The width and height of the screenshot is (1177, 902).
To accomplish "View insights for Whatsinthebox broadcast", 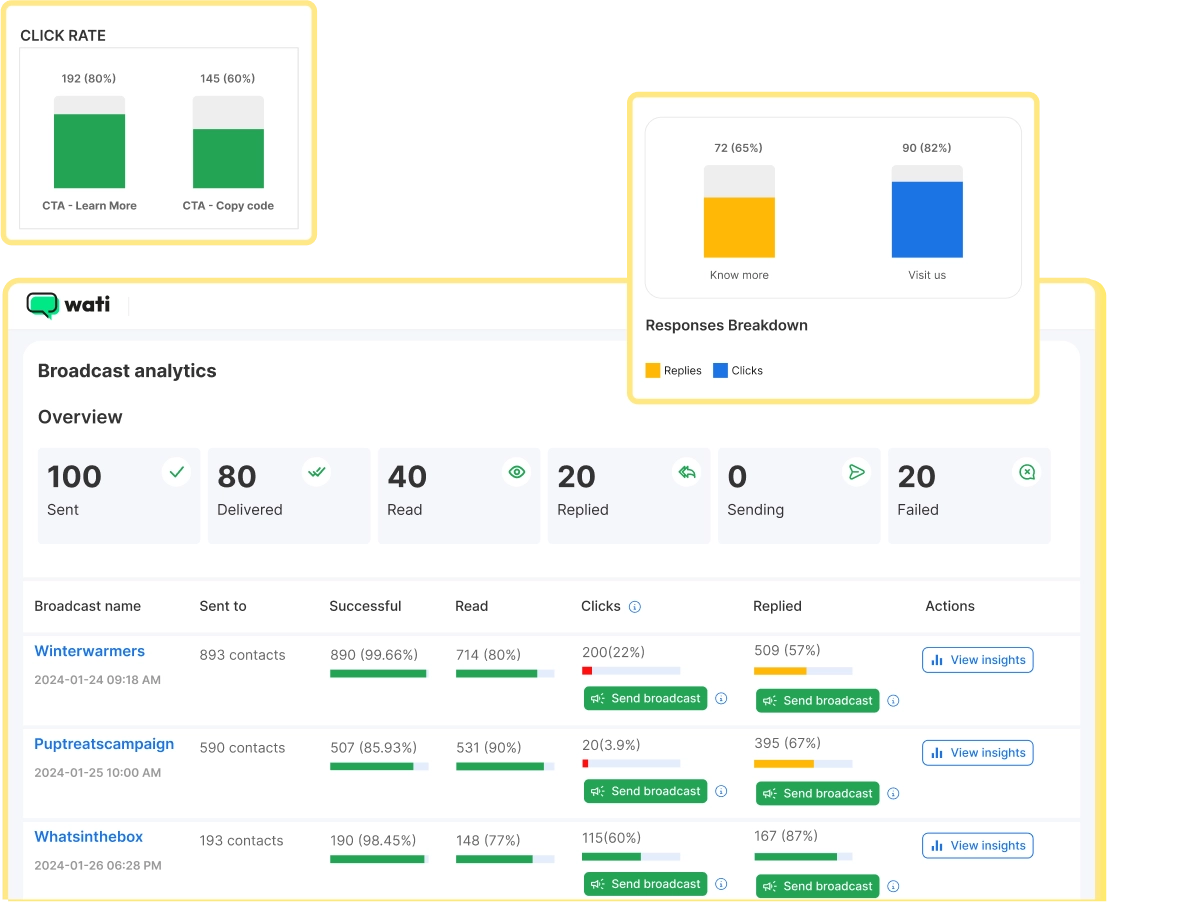I will coord(977,846).
